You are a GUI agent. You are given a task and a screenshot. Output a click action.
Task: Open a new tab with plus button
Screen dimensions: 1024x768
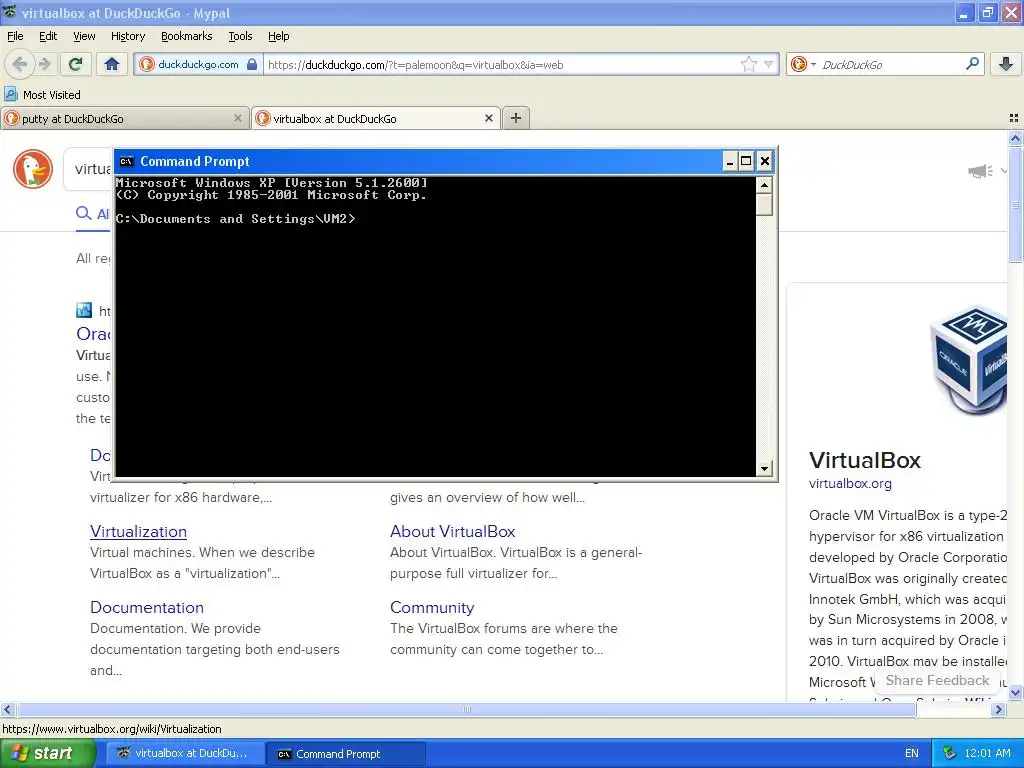tap(516, 118)
